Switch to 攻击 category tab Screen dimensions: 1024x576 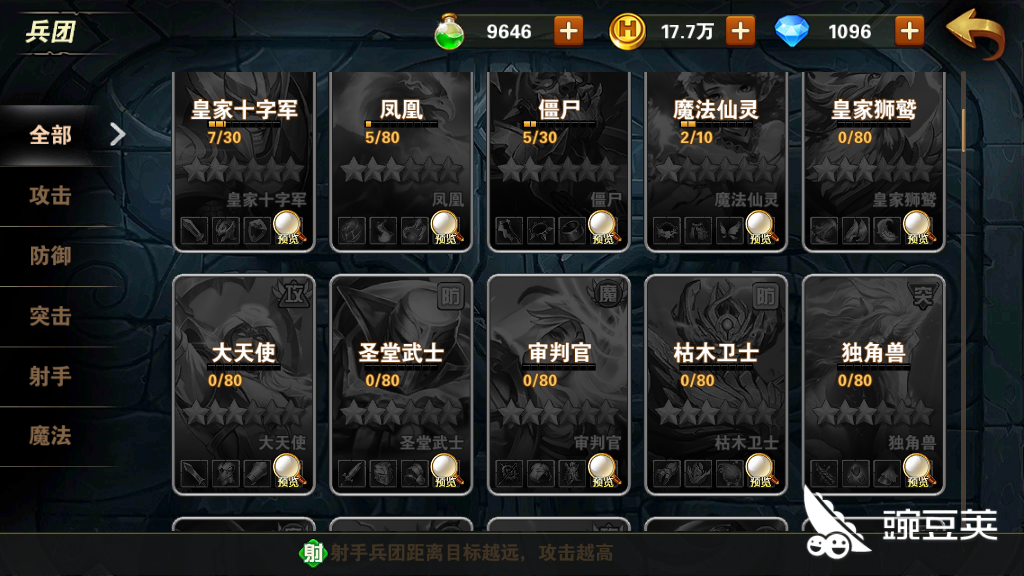point(50,196)
